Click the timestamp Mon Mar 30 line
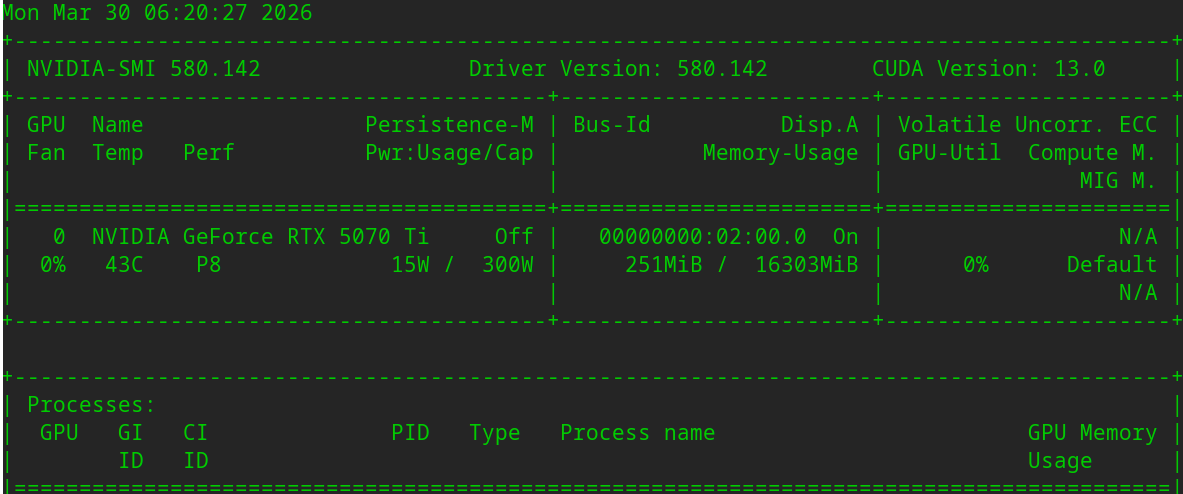 157,13
